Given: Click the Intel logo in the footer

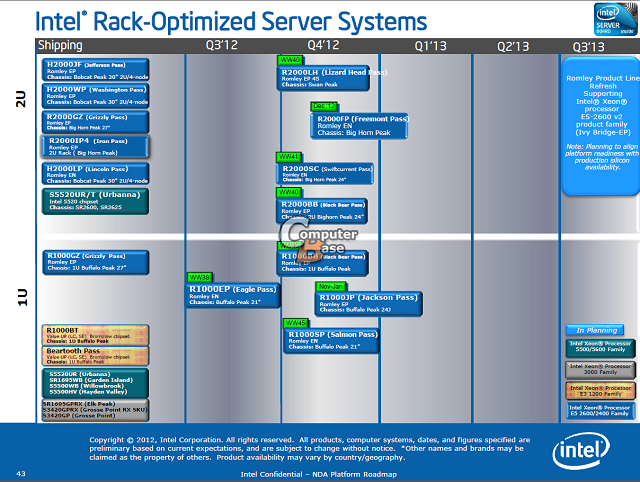Looking at the screenshot, I should point(581,451).
